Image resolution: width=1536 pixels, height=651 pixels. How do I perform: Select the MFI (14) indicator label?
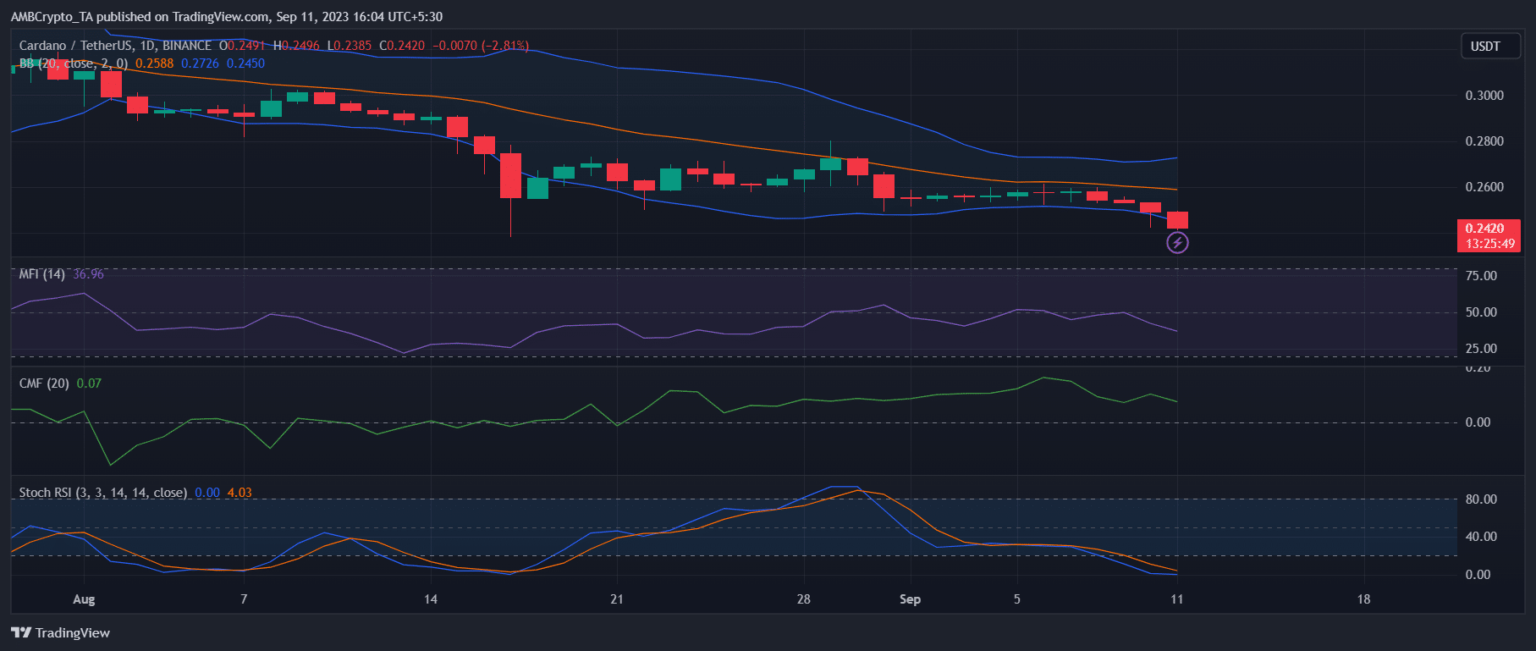point(43,274)
